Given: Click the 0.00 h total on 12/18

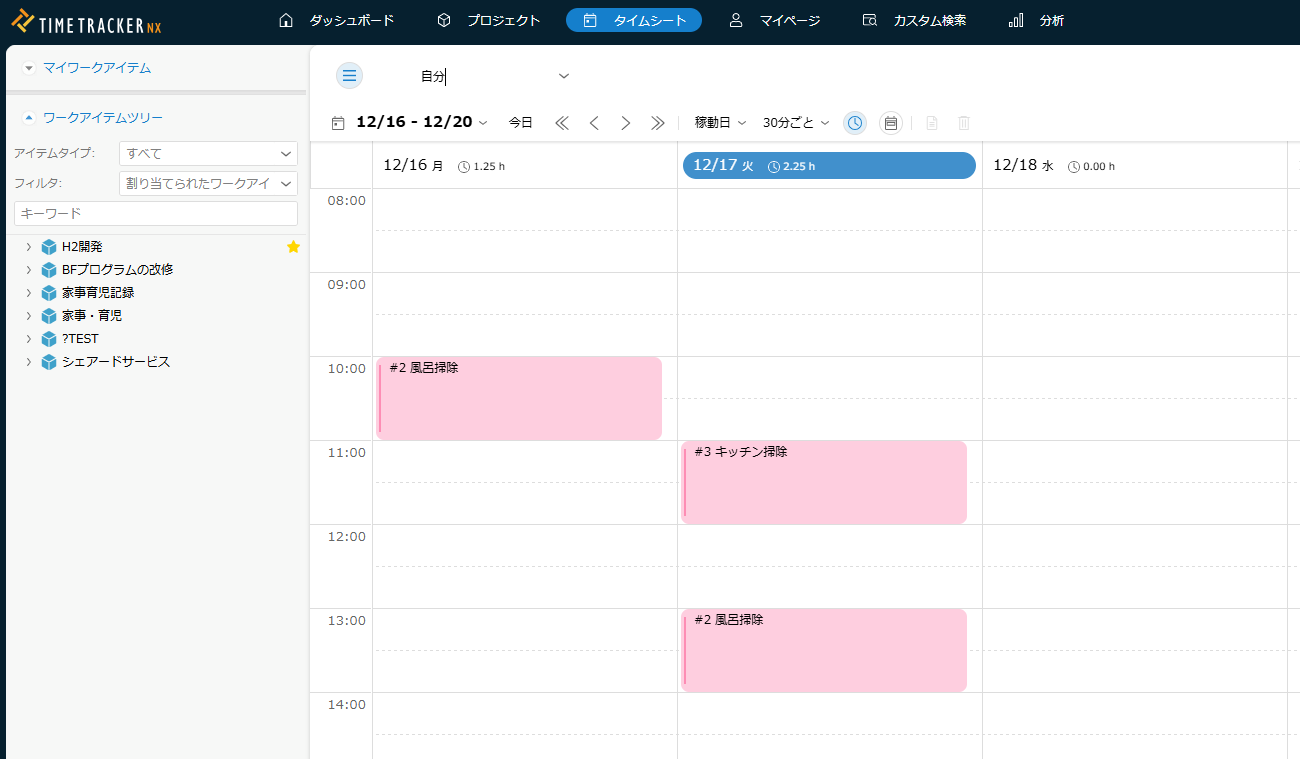Looking at the screenshot, I should tap(1092, 166).
